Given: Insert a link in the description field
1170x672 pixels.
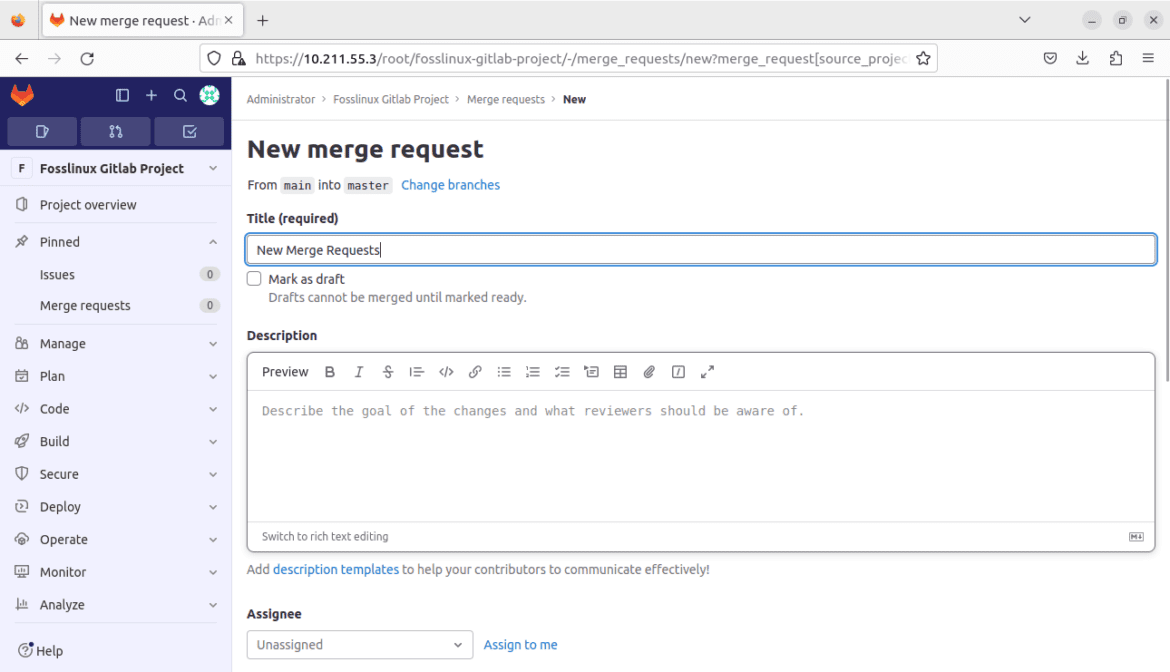Looking at the screenshot, I should pos(475,371).
